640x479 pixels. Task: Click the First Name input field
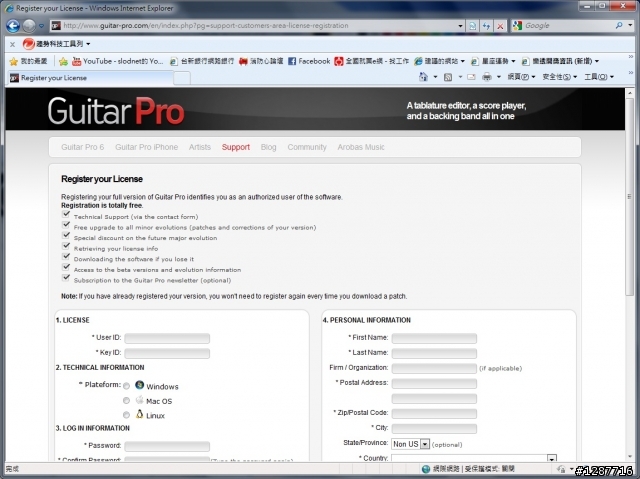tap(434, 338)
